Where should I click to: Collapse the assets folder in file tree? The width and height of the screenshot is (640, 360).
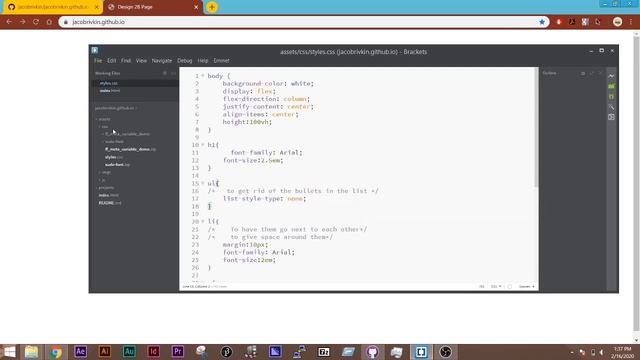pos(103,119)
